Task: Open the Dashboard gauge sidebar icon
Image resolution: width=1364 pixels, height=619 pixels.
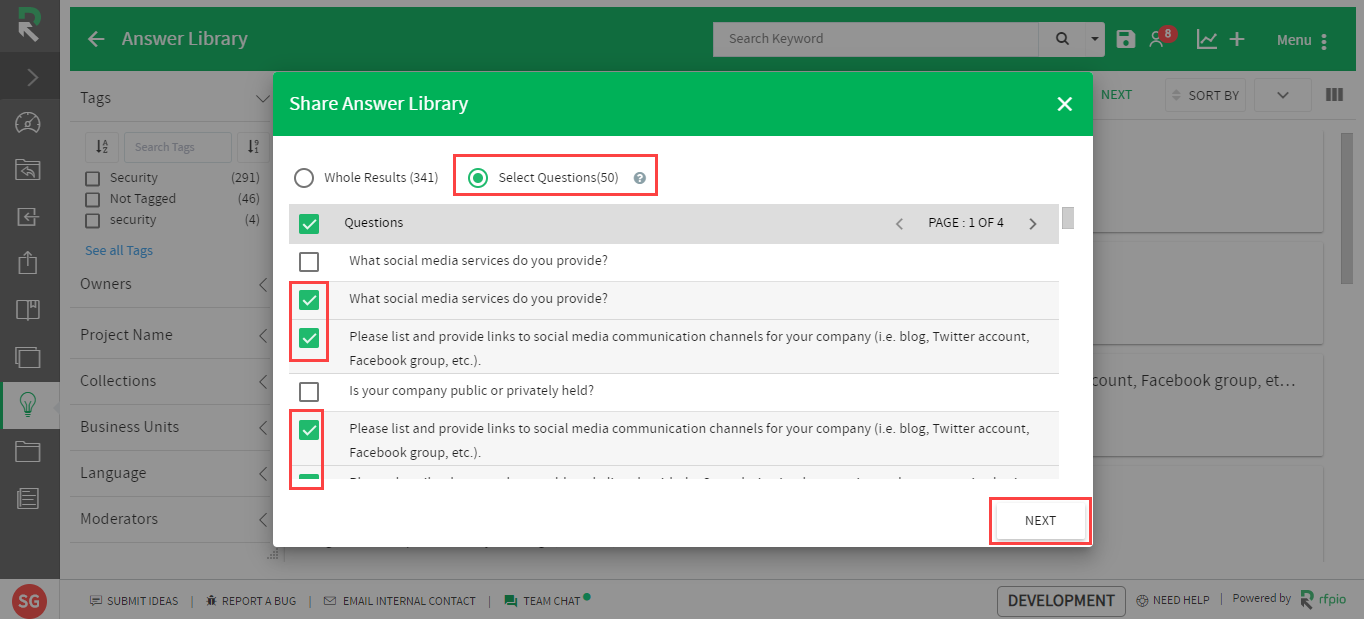Action: pos(28,123)
